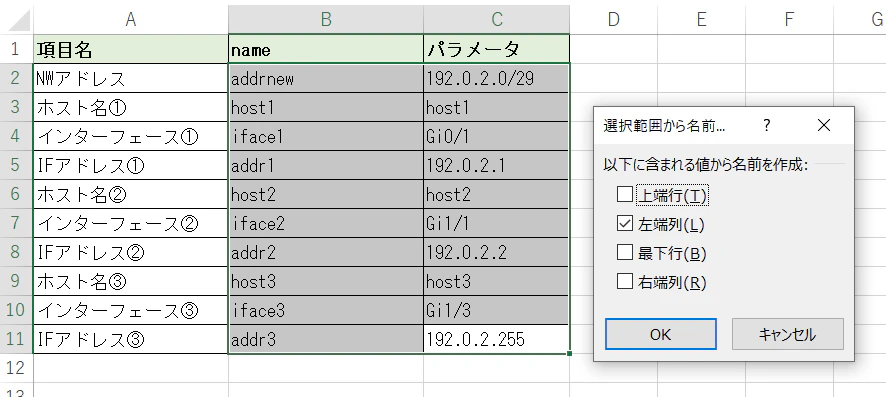Open dialog help question mark
This screenshot has width=886, height=397.
click(767, 125)
